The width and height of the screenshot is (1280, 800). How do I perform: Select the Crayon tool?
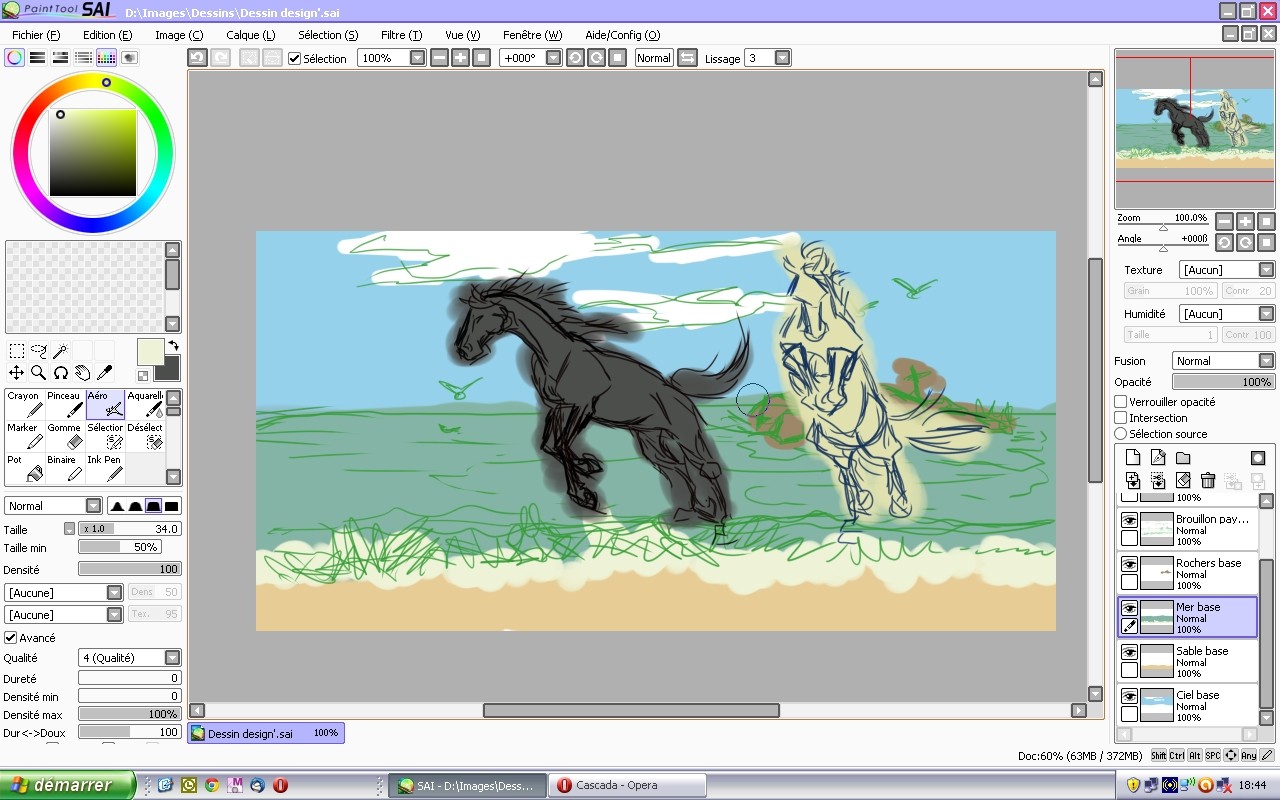tap(24, 404)
